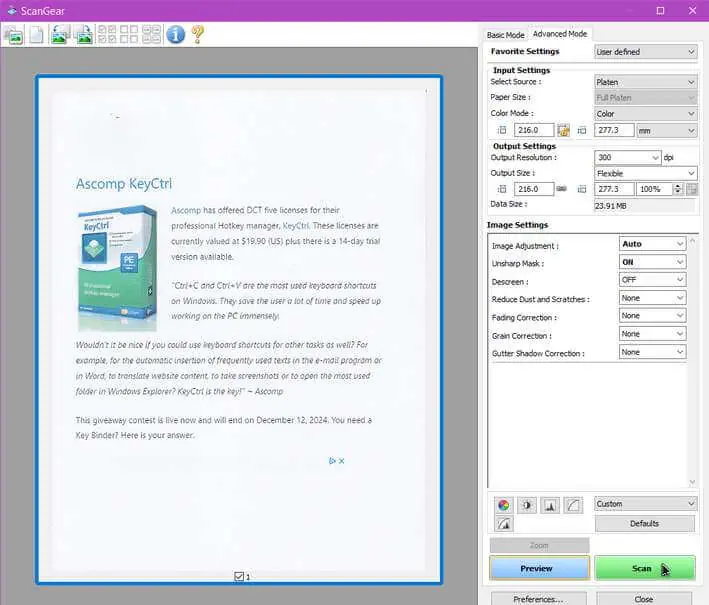Click the green Scan button
The height and width of the screenshot is (605, 709).
pos(645,568)
